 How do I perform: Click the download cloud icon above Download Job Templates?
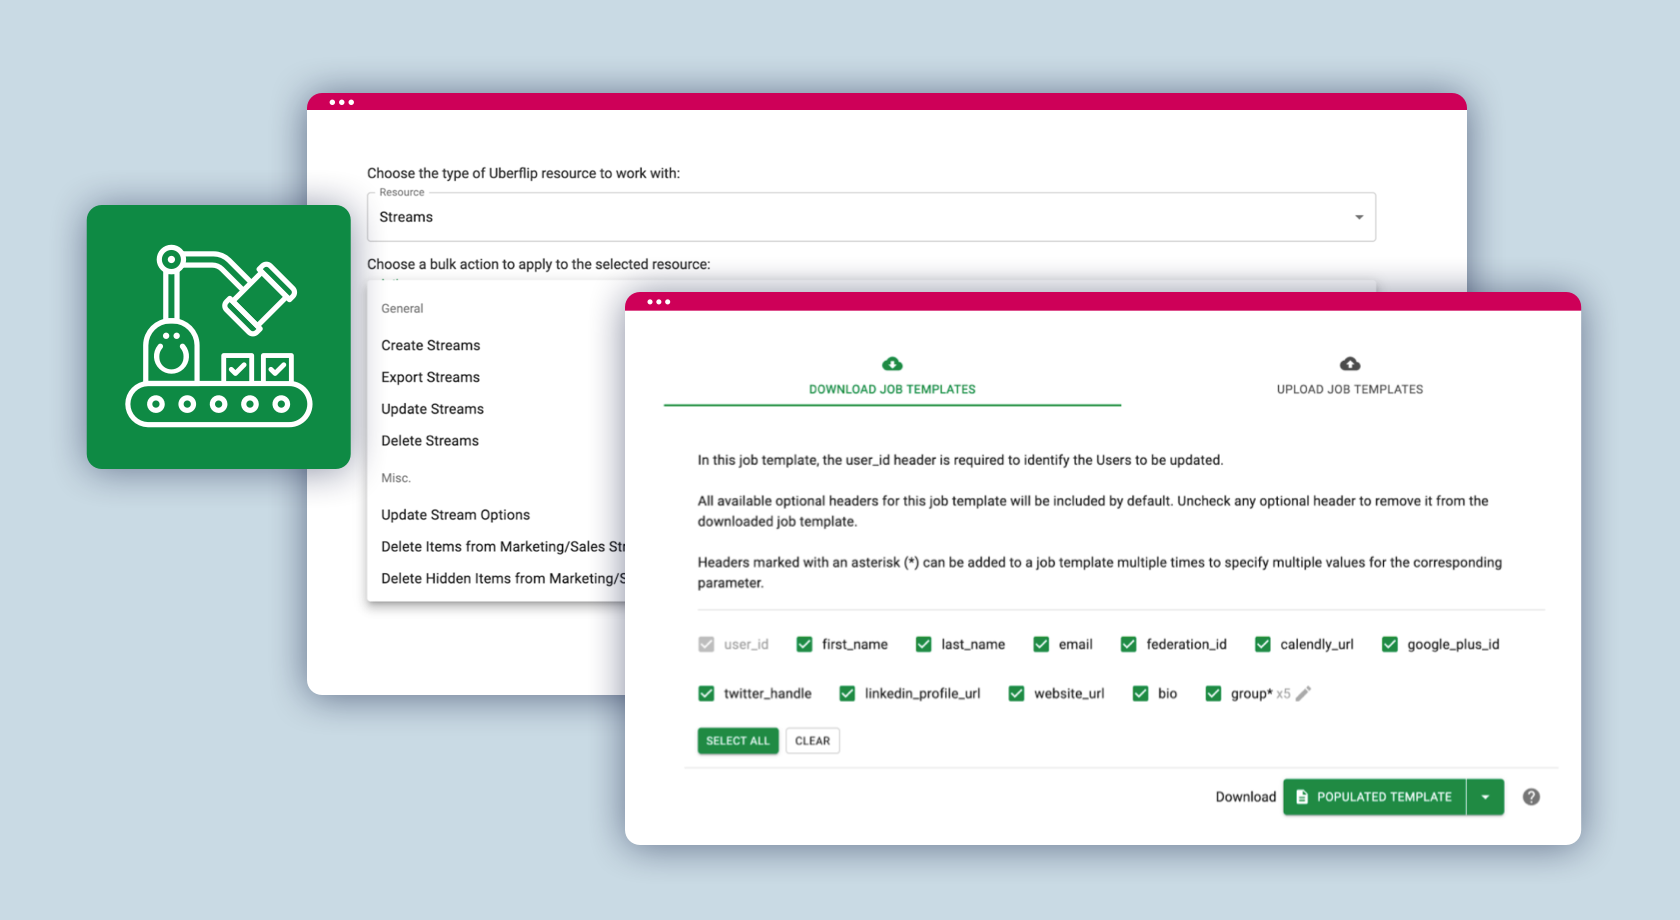click(x=892, y=364)
